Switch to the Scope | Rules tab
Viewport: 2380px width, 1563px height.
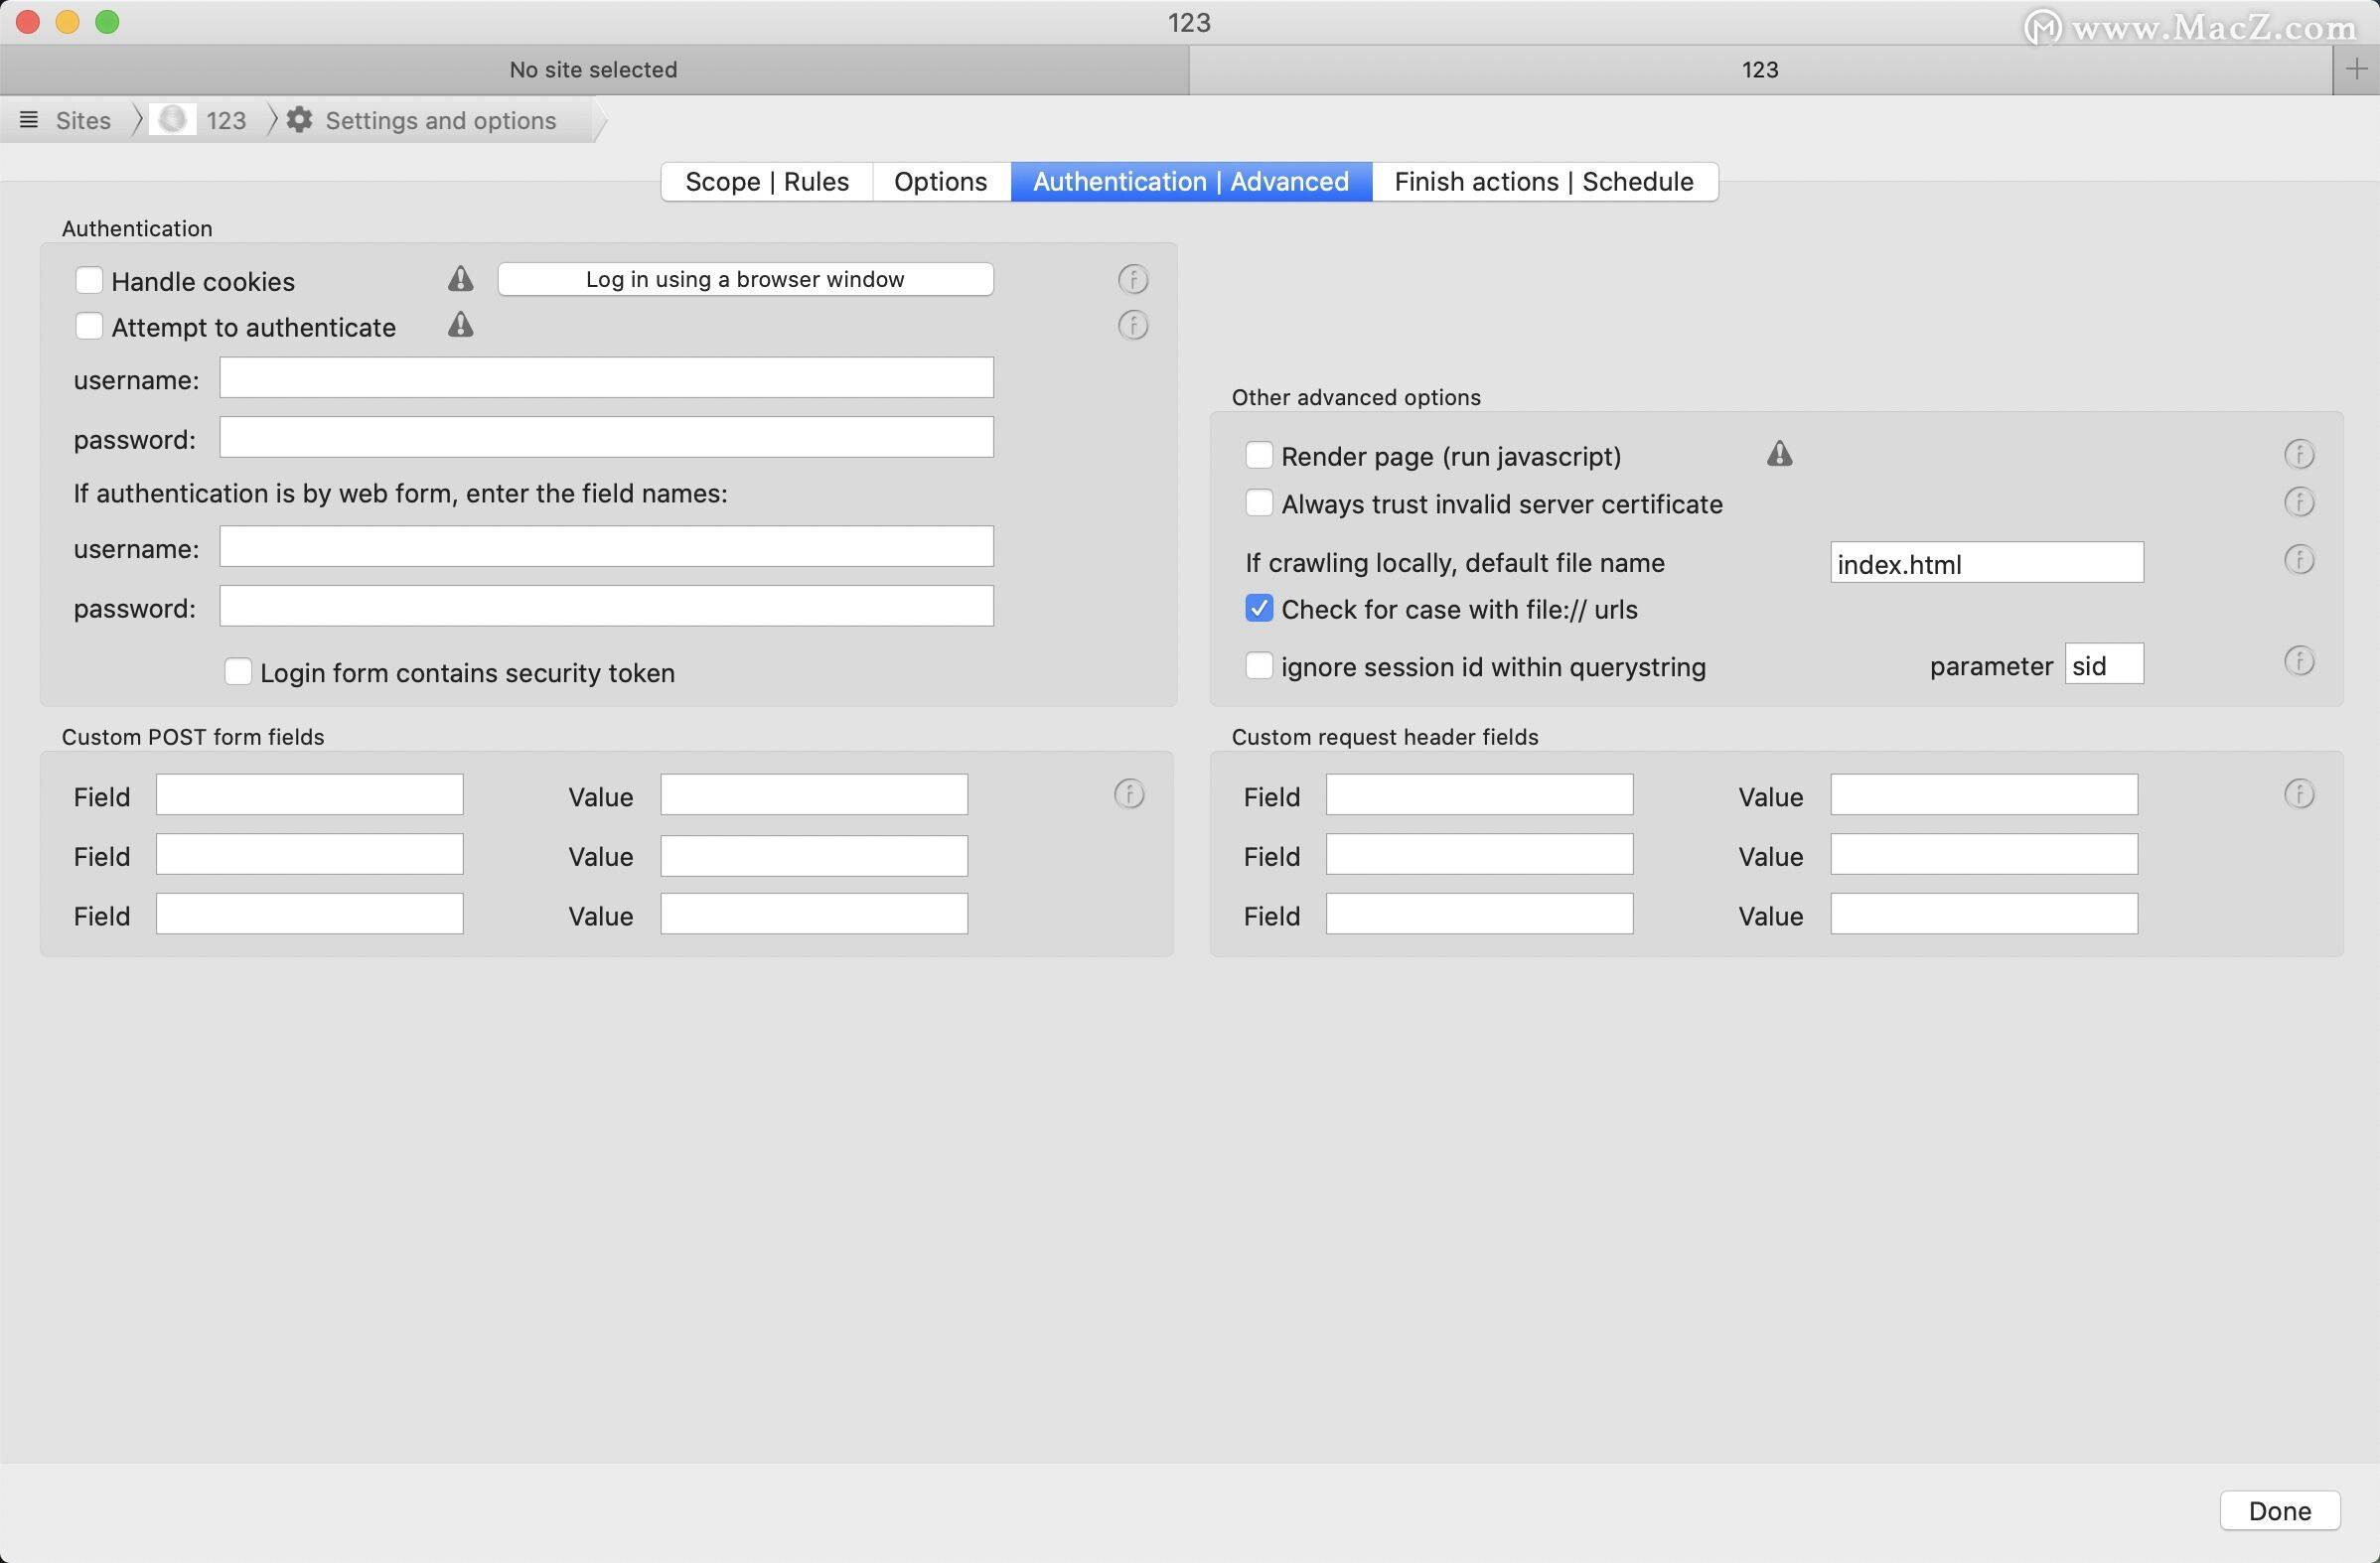point(766,182)
